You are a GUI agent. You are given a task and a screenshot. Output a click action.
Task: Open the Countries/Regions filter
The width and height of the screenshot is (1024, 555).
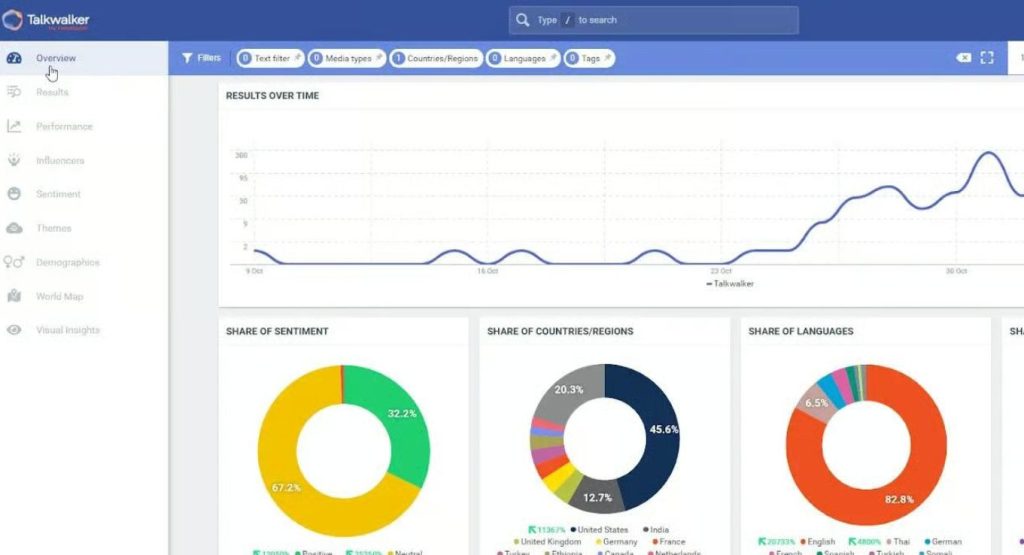(x=436, y=58)
